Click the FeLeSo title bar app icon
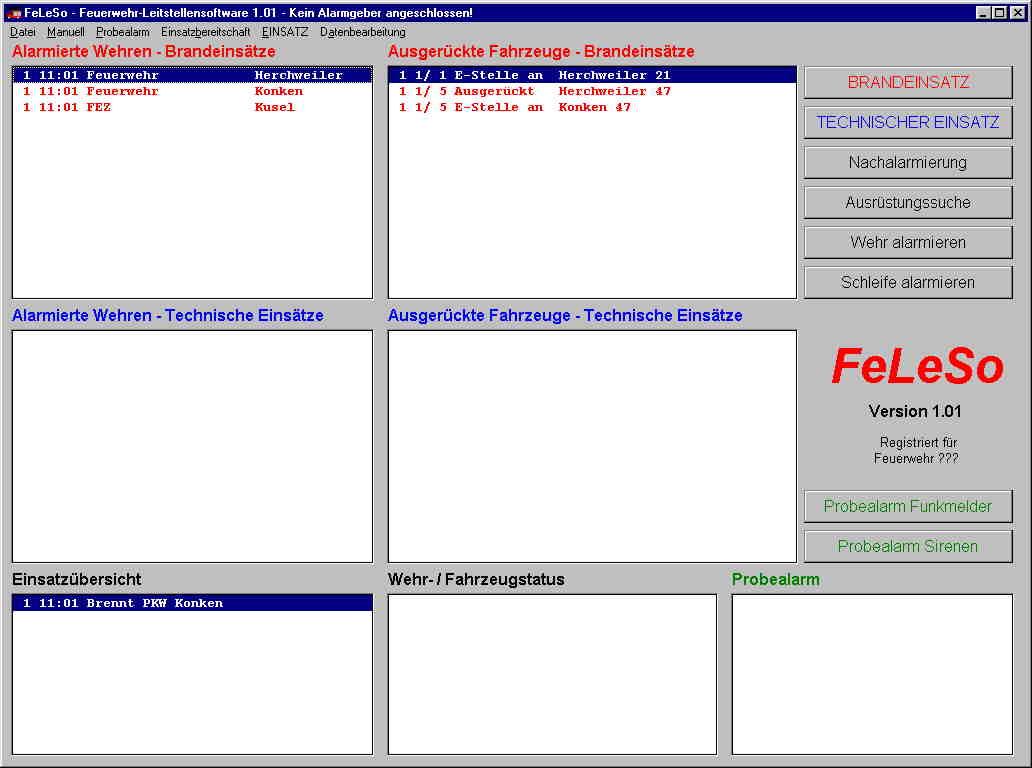The height and width of the screenshot is (768, 1032). click(x=13, y=13)
